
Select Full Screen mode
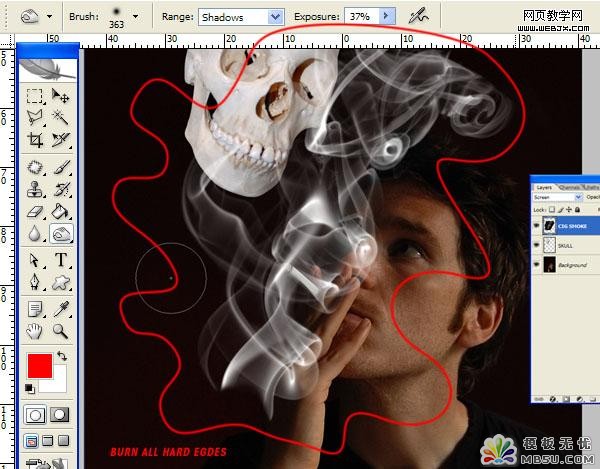[x=63, y=441]
